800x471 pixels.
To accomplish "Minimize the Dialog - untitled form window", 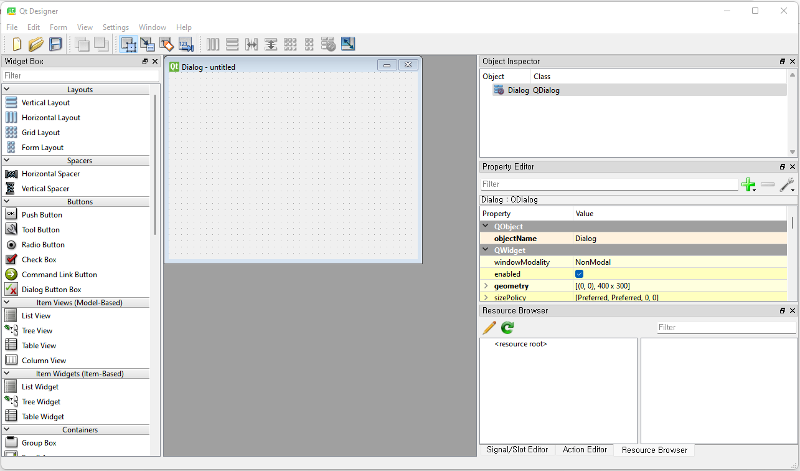I will [x=387, y=65].
